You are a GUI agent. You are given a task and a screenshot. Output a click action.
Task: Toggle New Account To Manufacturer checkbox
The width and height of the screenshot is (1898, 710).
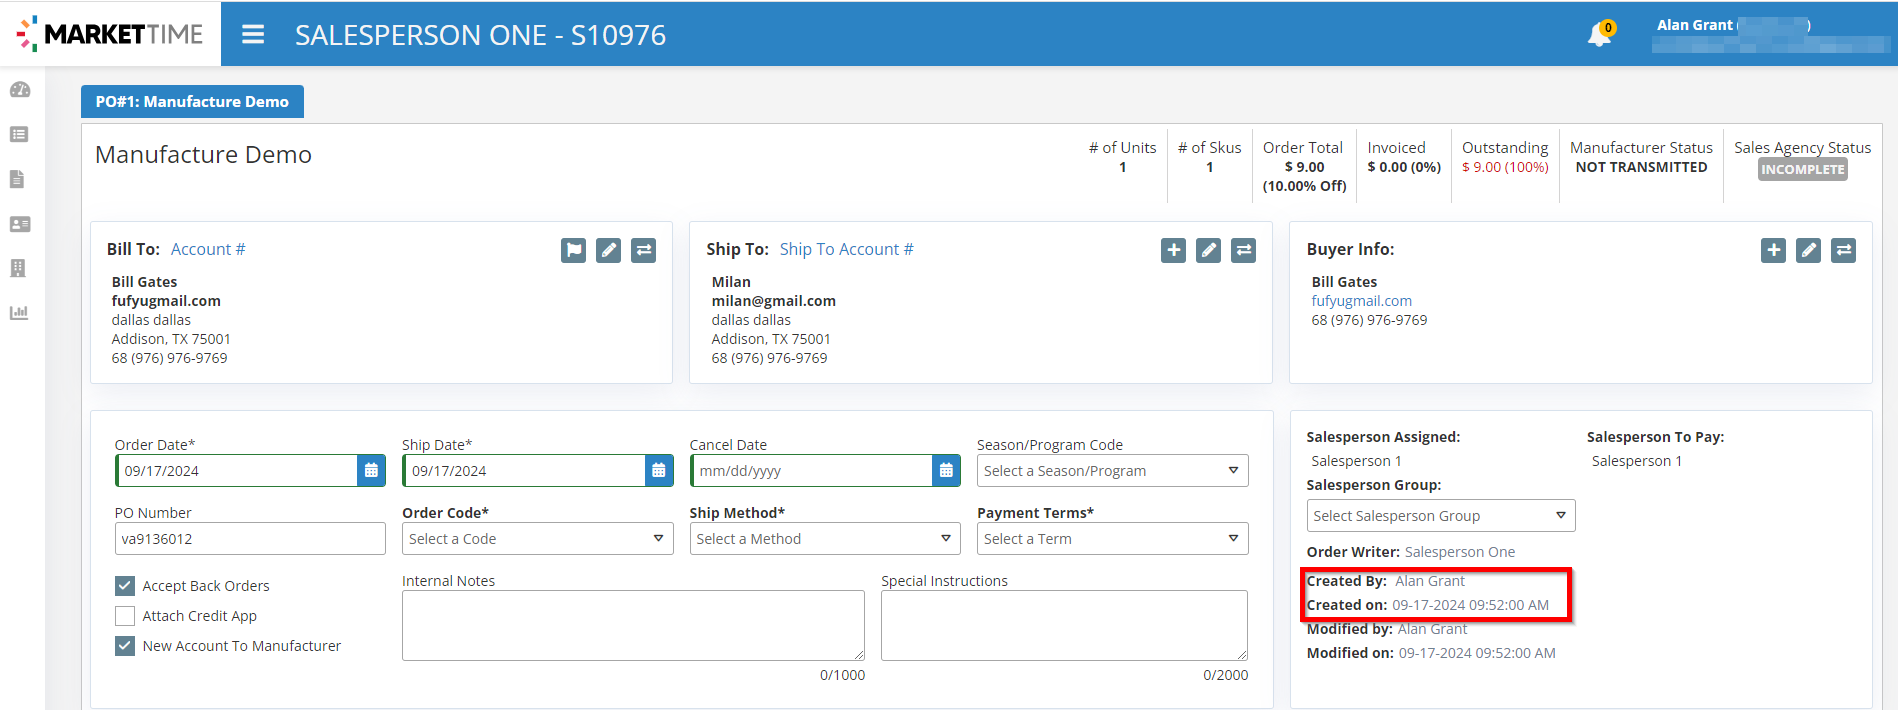click(x=125, y=646)
